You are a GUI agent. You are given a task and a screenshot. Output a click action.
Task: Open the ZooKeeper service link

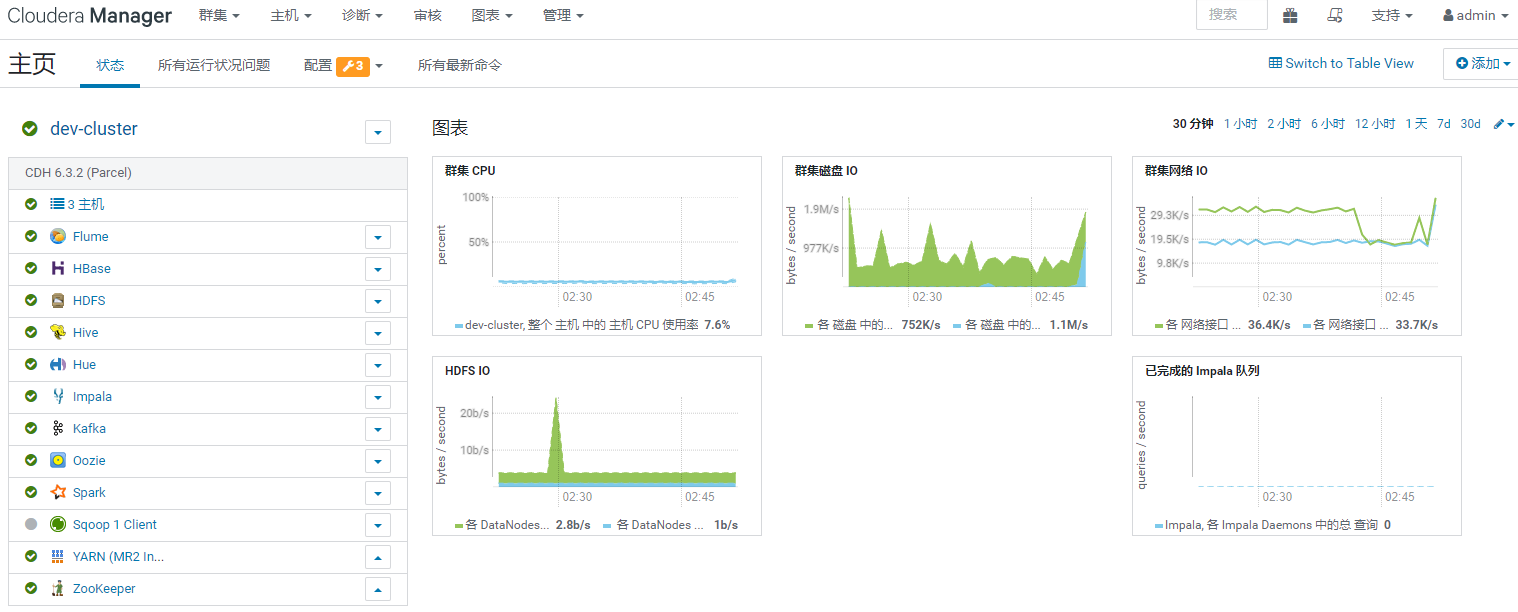(x=104, y=589)
